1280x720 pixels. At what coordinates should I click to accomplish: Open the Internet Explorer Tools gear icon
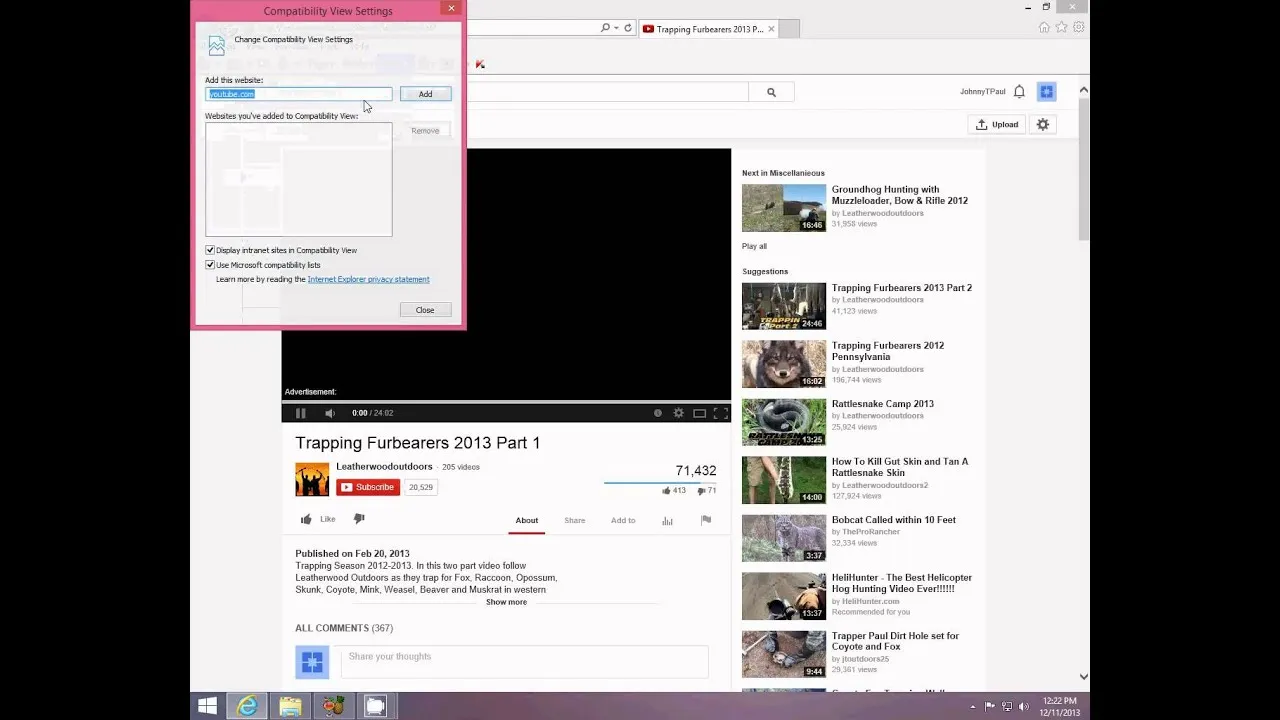point(1079,28)
